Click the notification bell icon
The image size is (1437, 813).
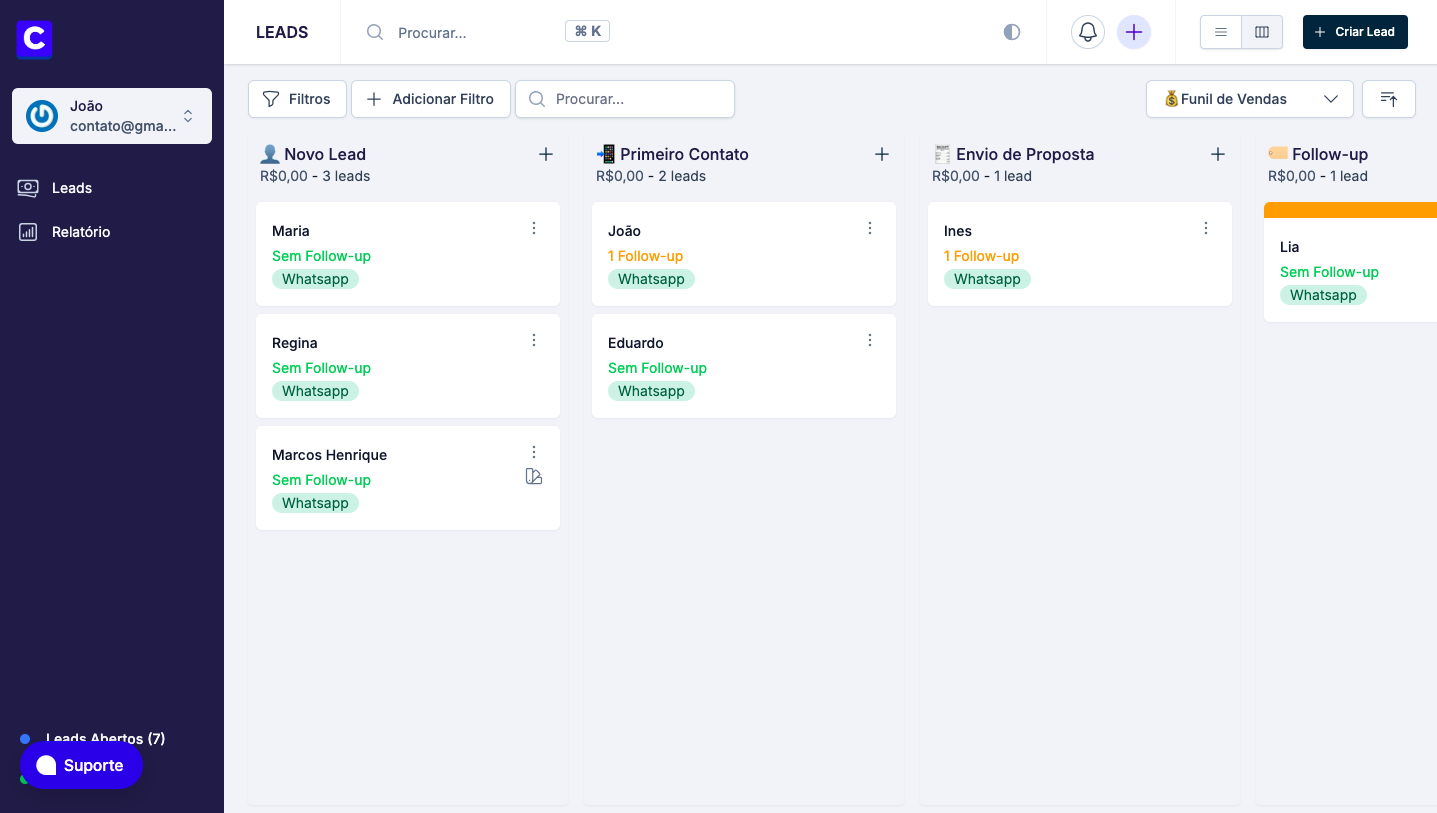[x=1088, y=32]
